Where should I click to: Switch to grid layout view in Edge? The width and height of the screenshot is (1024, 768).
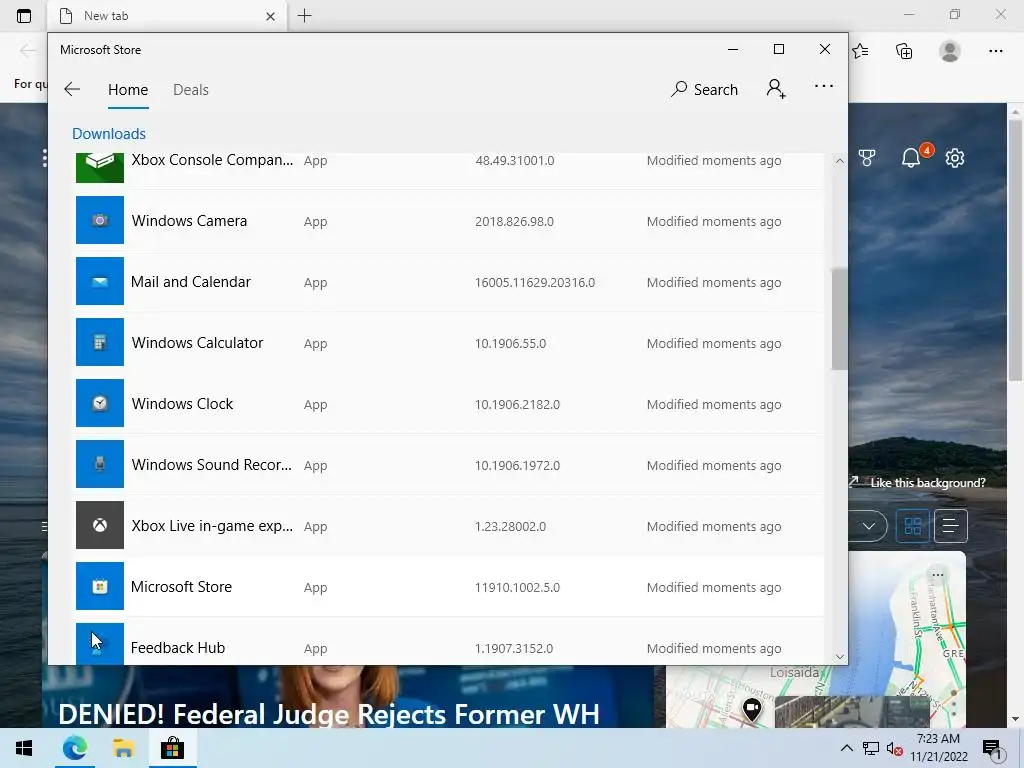pyautogui.click(x=912, y=526)
